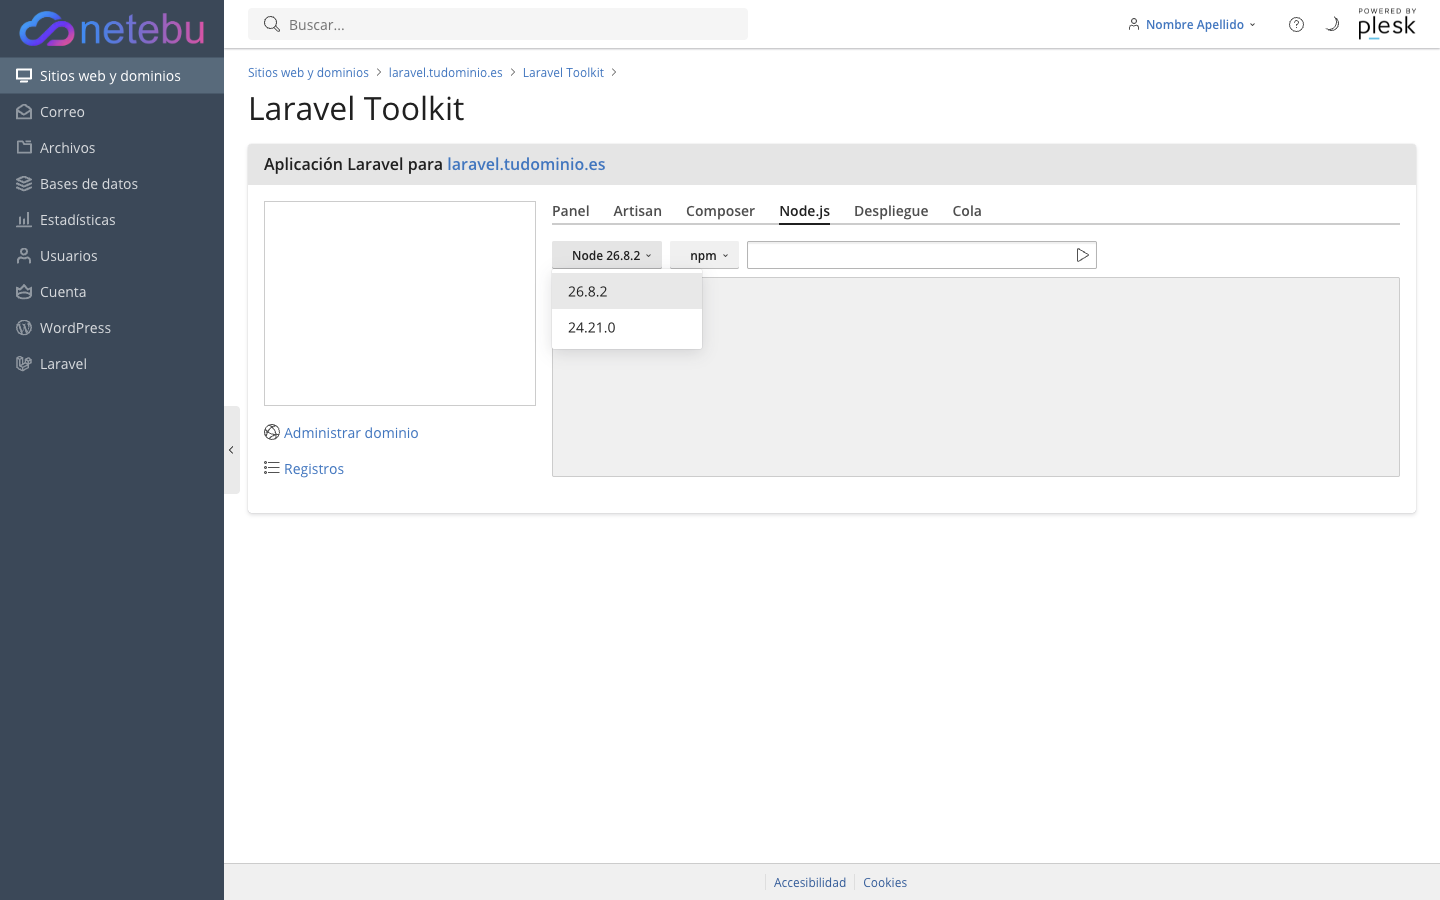This screenshot has height=900, width=1440.
Task: Switch to the Composer tab
Action: [x=720, y=211]
